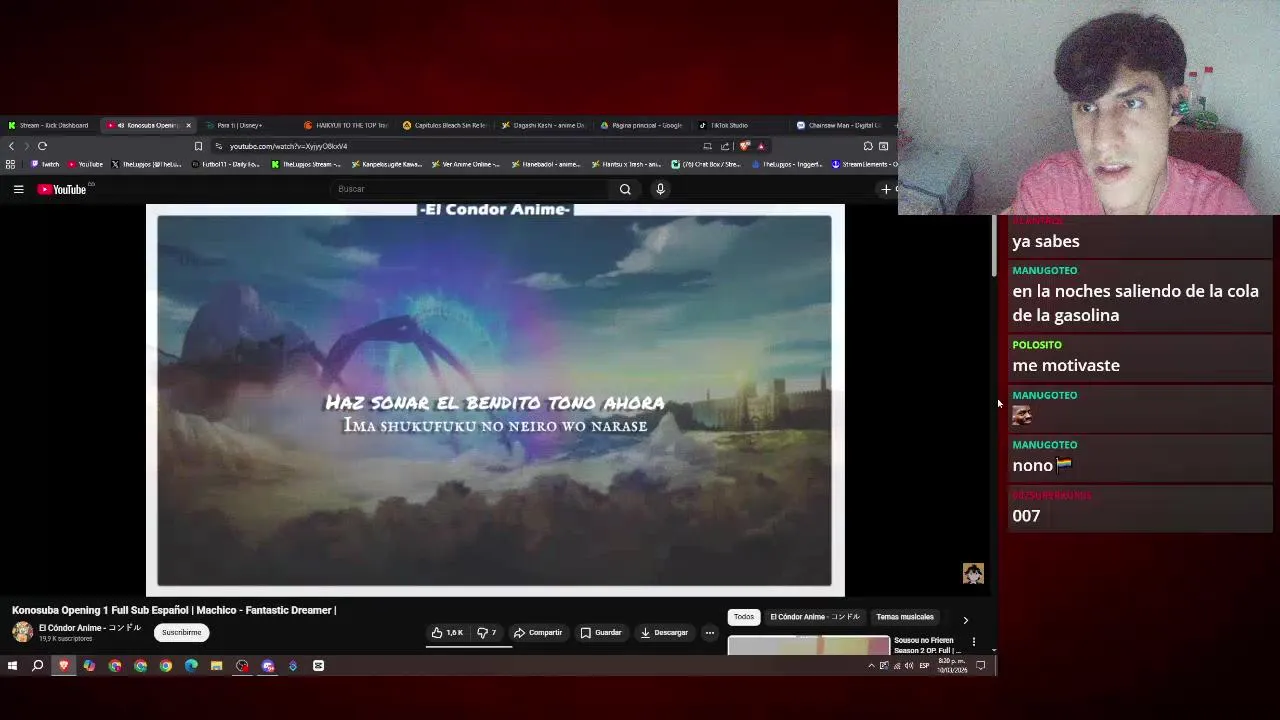
Task: Click the Suscribirme button
Action: click(181, 633)
